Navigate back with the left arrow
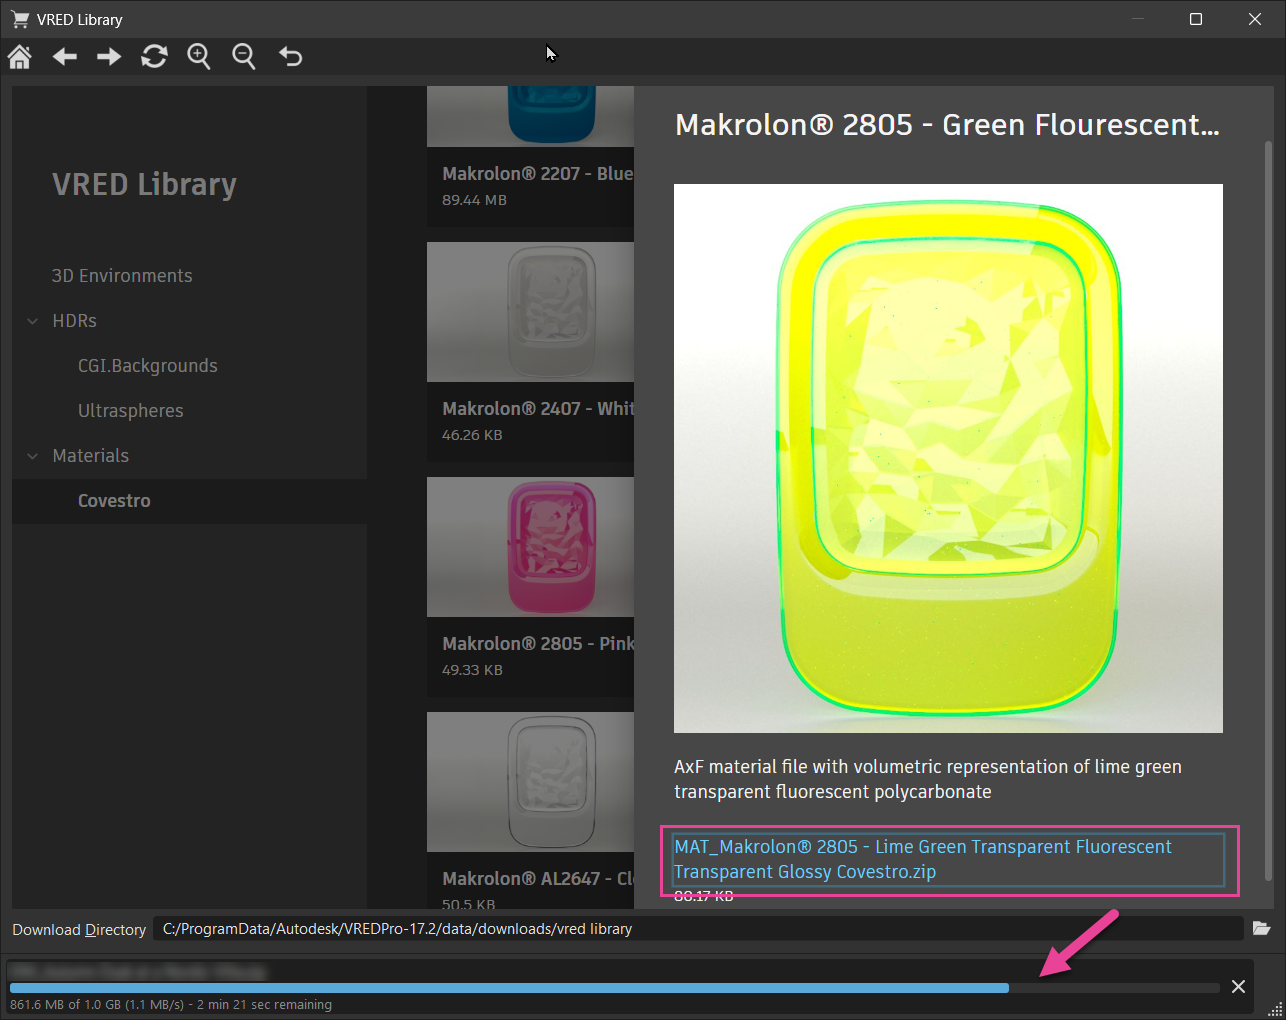This screenshot has width=1286, height=1020. (65, 57)
